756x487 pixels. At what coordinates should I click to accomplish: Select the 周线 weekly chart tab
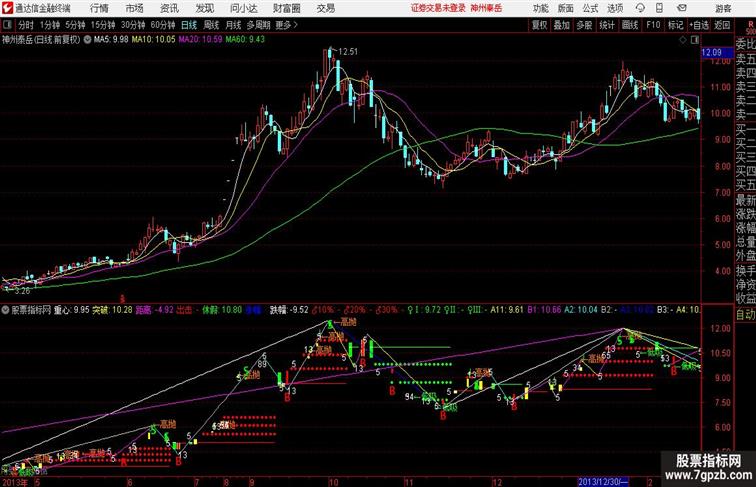coord(211,25)
